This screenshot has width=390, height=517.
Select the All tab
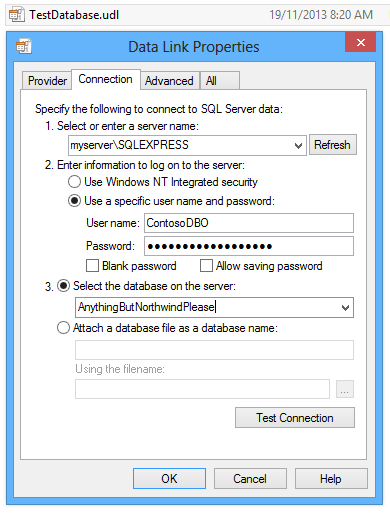coord(220,81)
